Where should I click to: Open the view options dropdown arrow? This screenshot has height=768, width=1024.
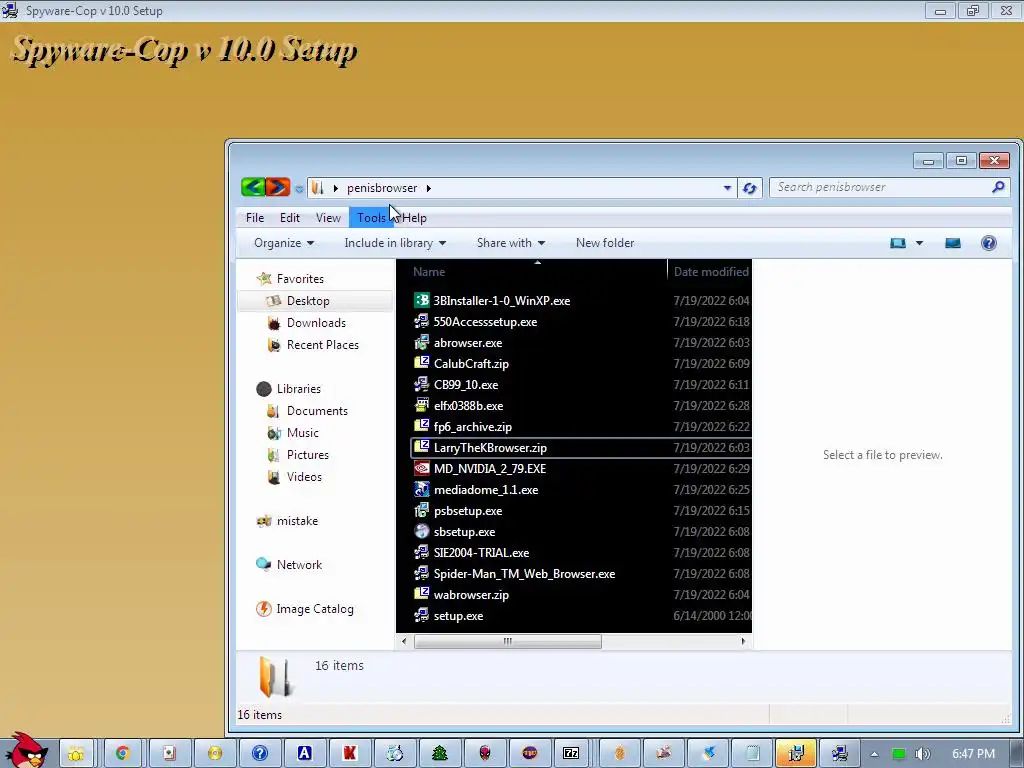[919, 243]
